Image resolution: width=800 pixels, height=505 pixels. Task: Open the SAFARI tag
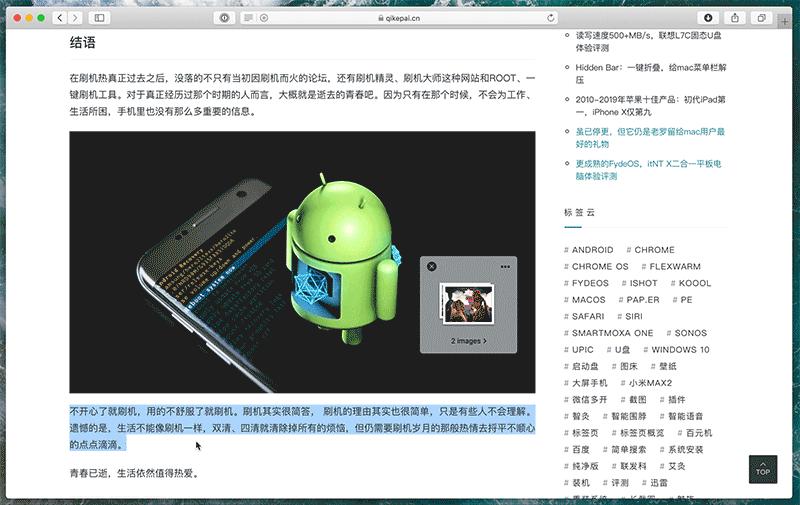click(x=584, y=316)
